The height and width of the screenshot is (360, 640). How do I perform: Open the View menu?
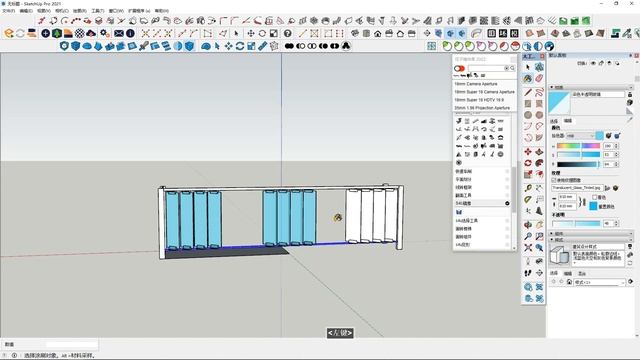[x=44, y=11]
